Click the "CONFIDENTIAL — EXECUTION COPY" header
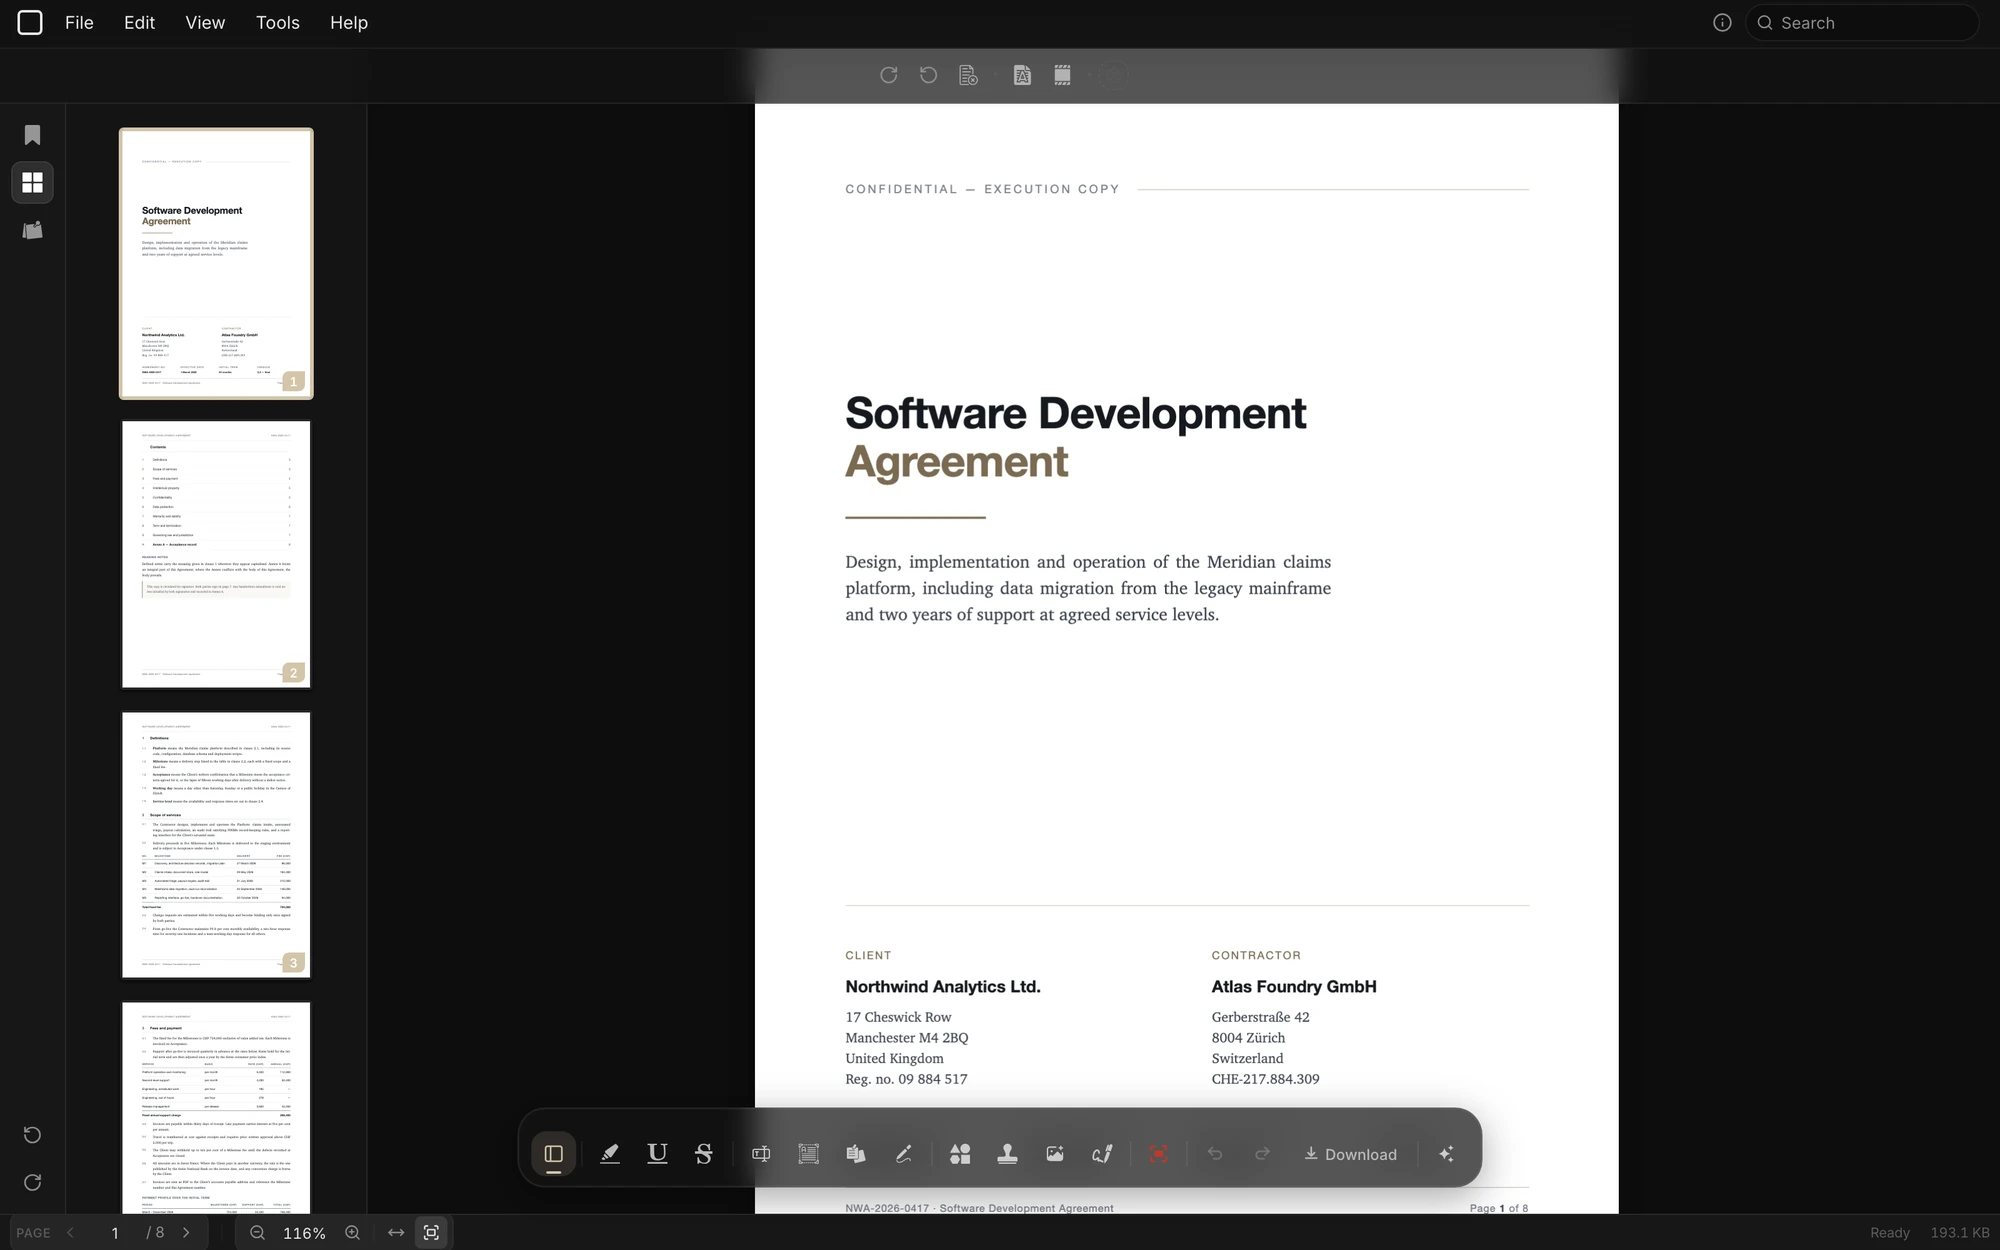2000x1250 pixels. 982,189
